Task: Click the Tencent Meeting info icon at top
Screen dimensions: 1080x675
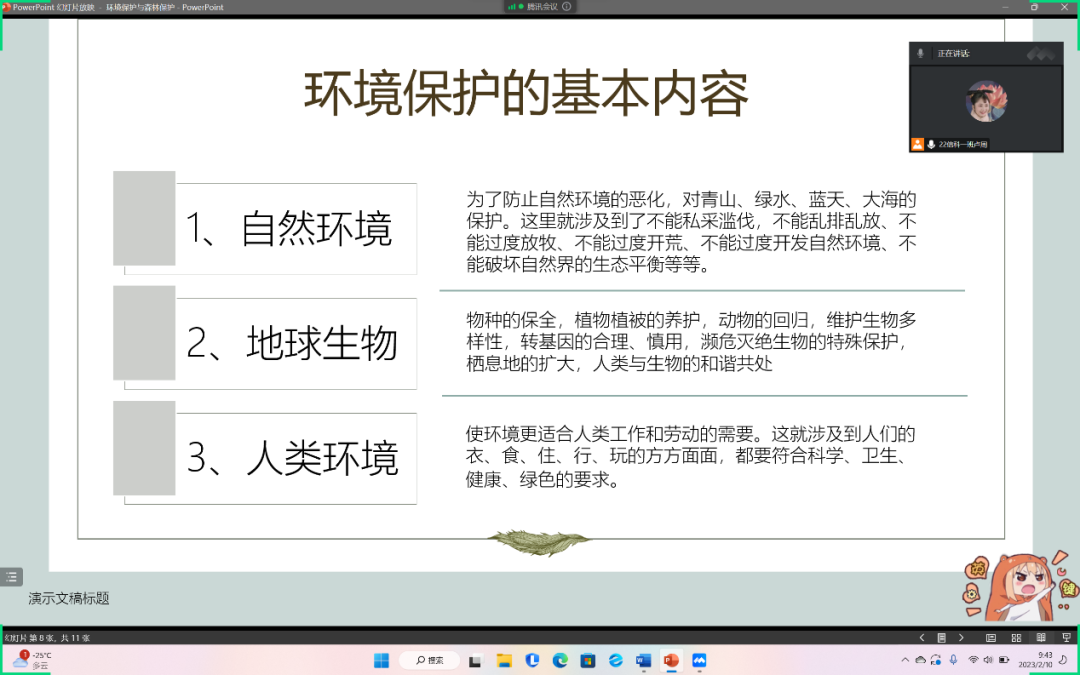Action: (x=566, y=6)
